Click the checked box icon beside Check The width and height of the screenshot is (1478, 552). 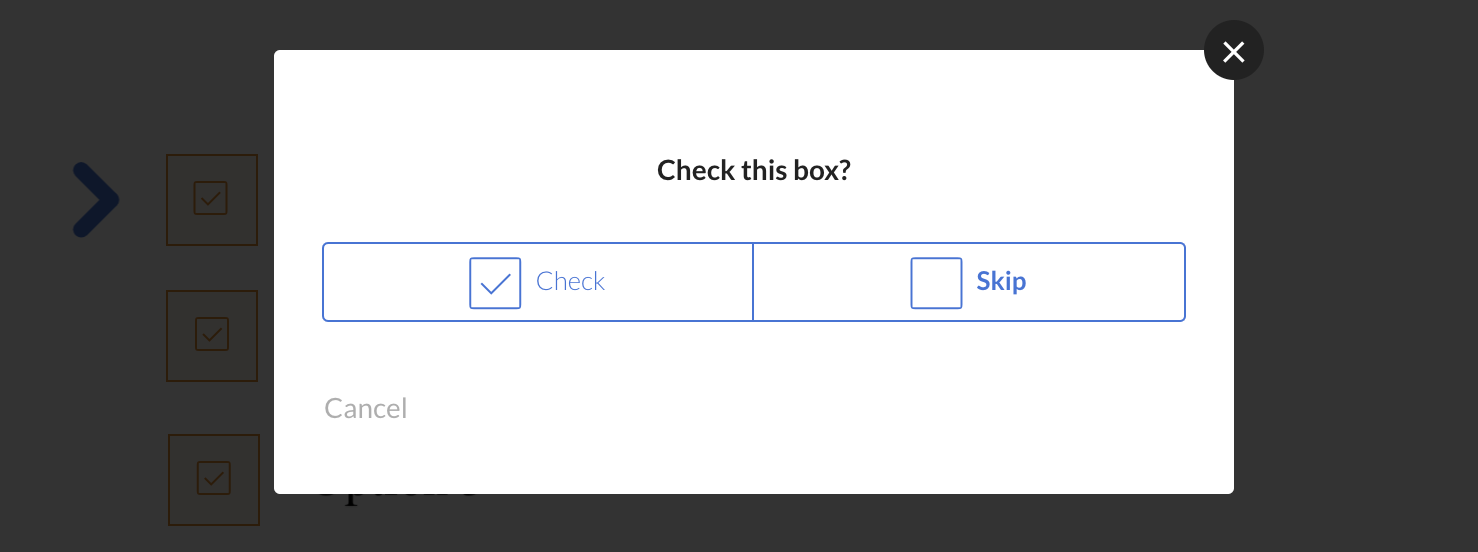(495, 283)
